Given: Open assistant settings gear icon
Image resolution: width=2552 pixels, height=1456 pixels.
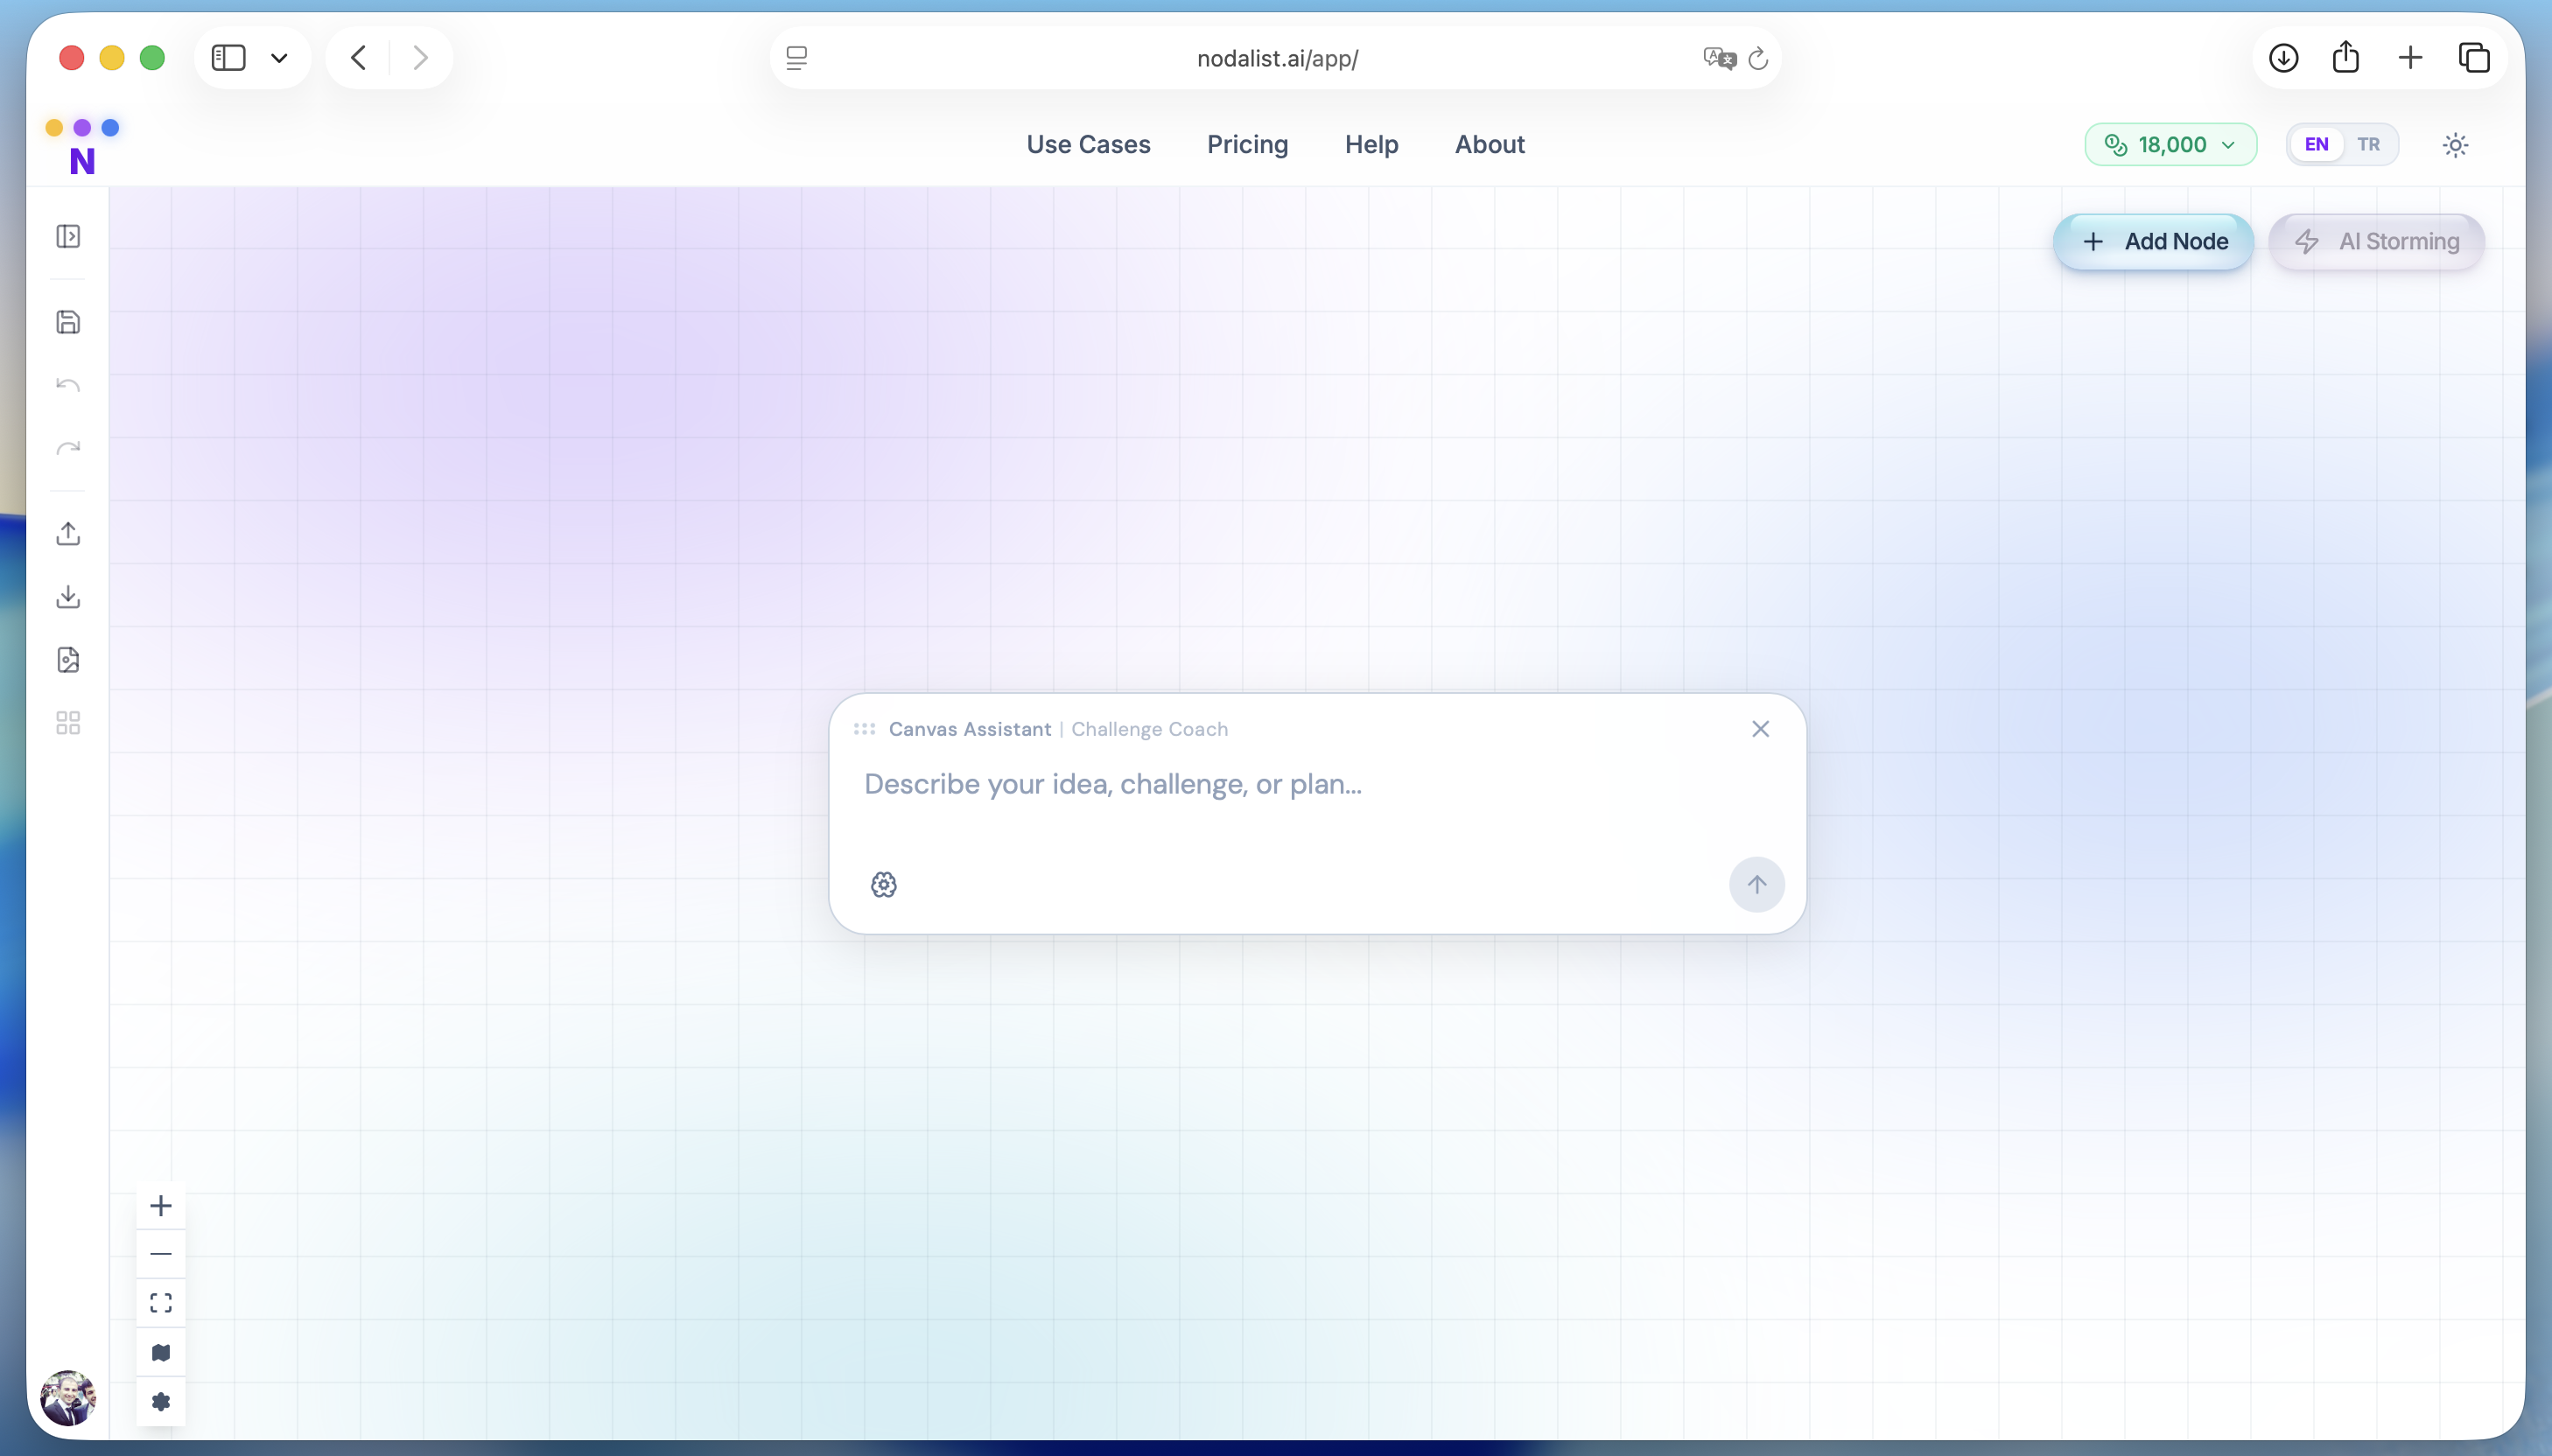Looking at the screenshot, I should (883, 884).
